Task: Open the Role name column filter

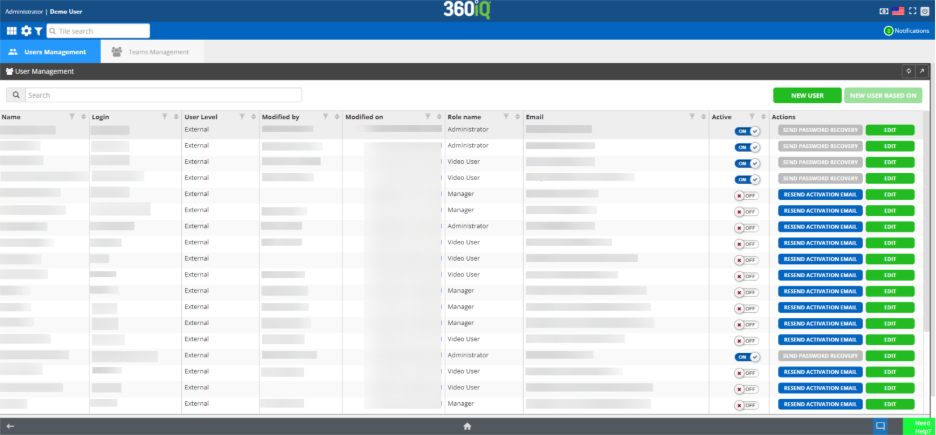Action: pyautogui.click(x=507, y=117)
